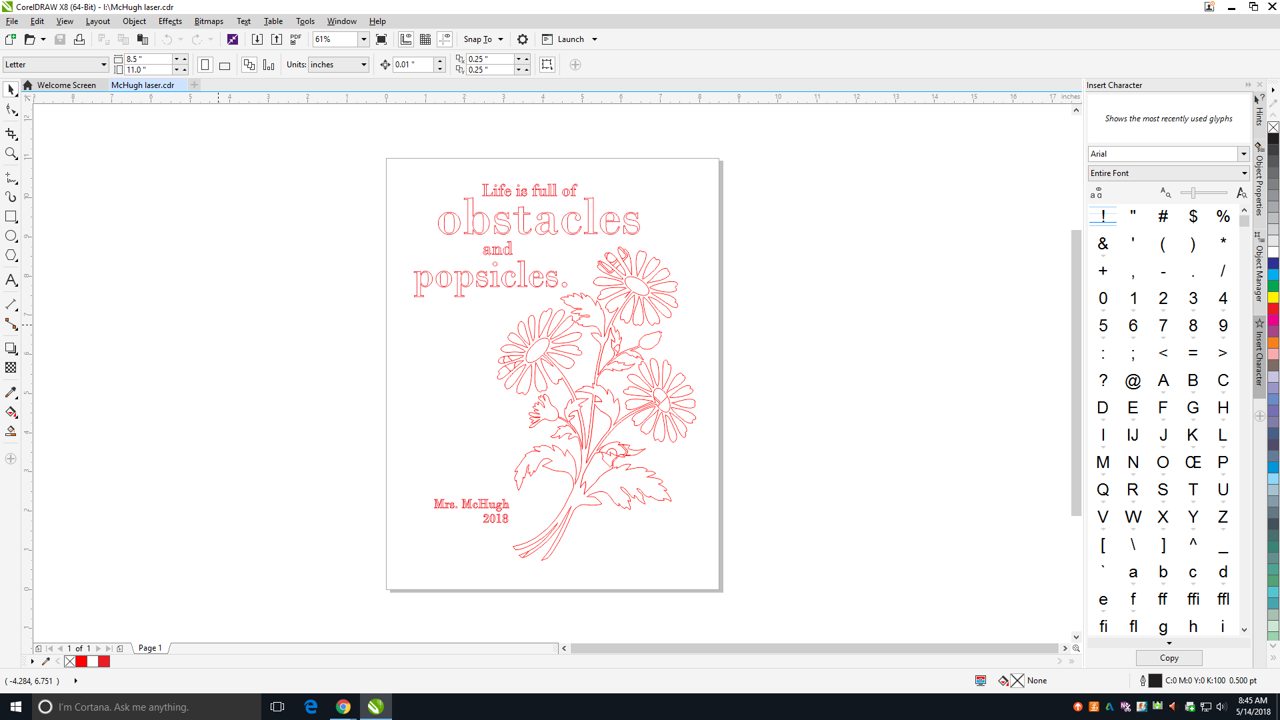Print the document
The image size is (1280, 720).
tap(79, 39)
